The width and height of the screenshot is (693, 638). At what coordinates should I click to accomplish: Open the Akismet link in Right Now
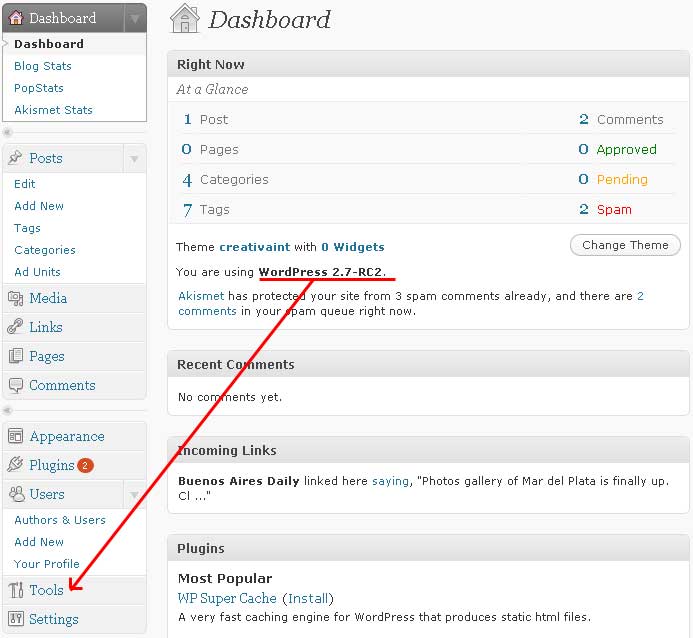click(x=201, y=296)
